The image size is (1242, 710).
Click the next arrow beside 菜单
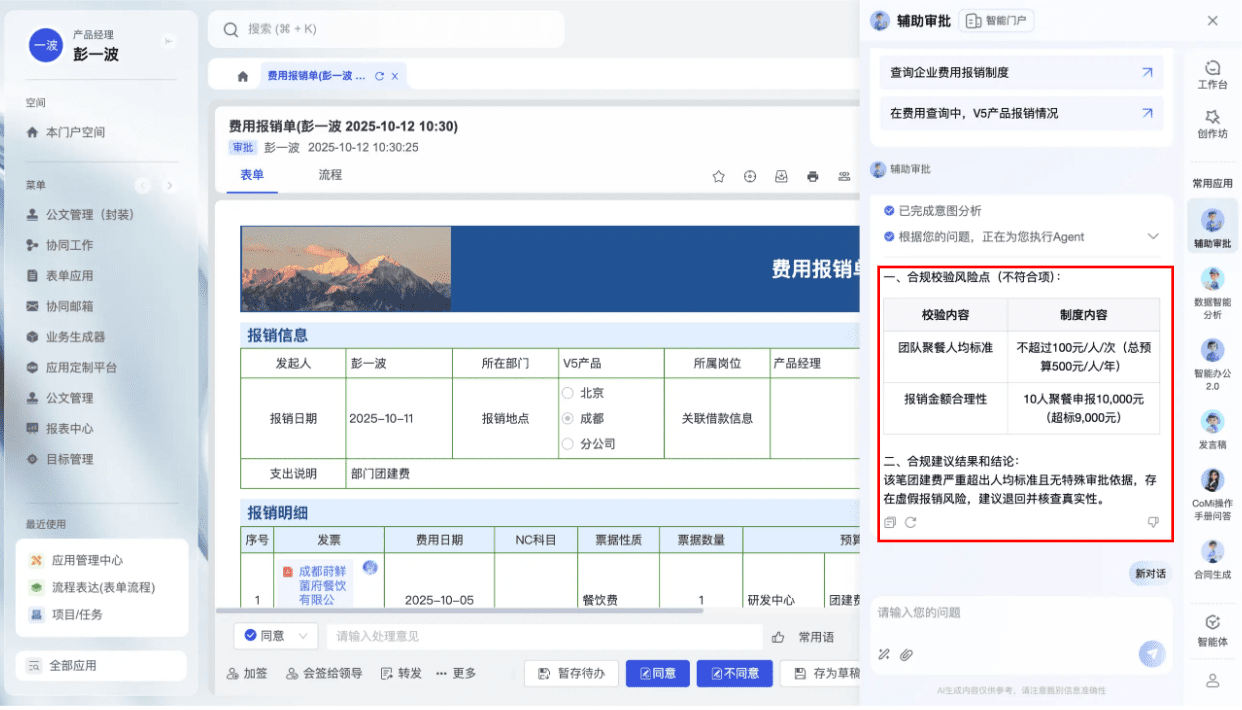(x=169, y=185)
